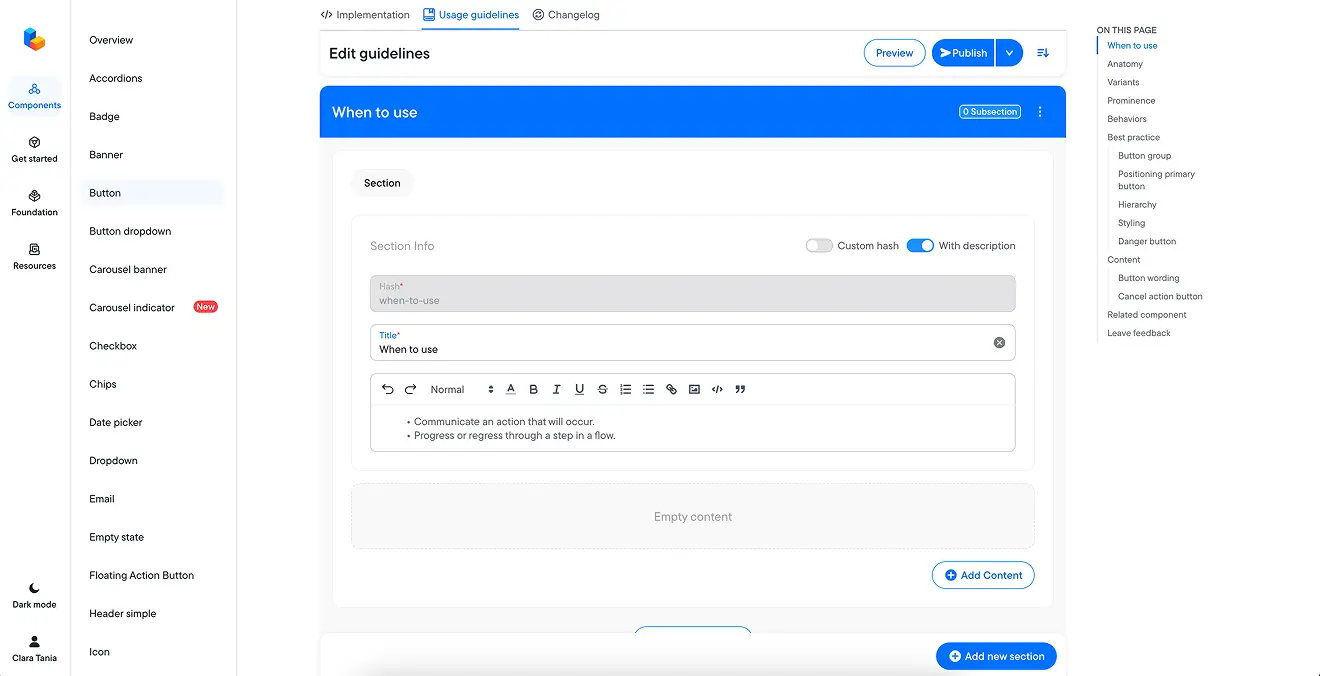Jump to Prominence on this page
This screenshot has height=676, width=1320.
[x=1131, y=101]
